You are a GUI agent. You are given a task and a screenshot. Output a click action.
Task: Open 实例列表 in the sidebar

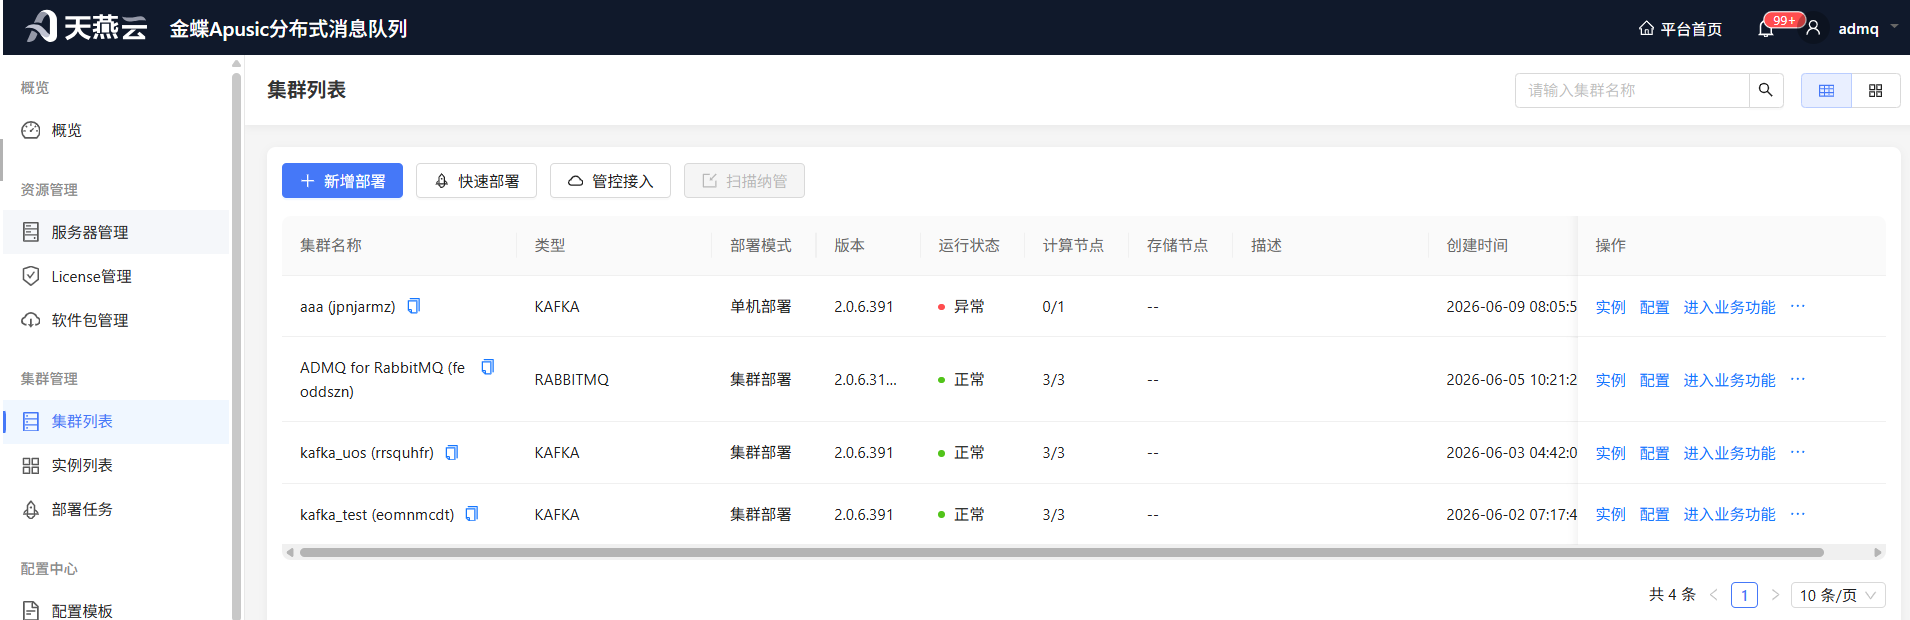click(x=116, y=465)
